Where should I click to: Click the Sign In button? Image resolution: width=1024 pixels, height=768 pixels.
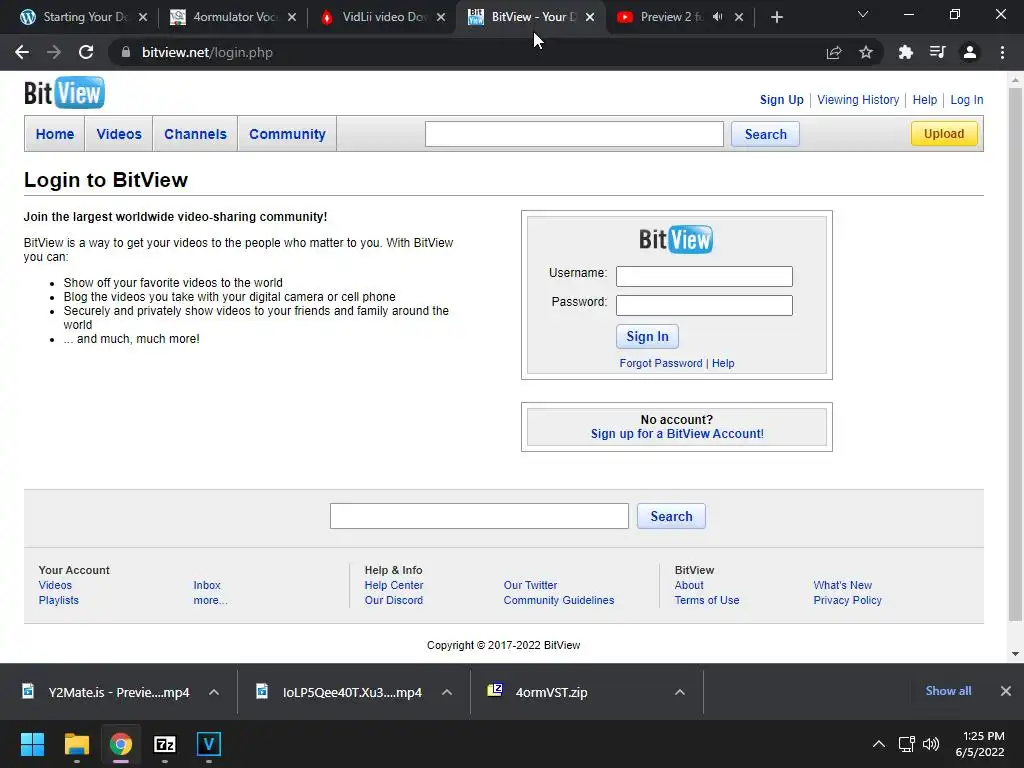pos(647,336)
